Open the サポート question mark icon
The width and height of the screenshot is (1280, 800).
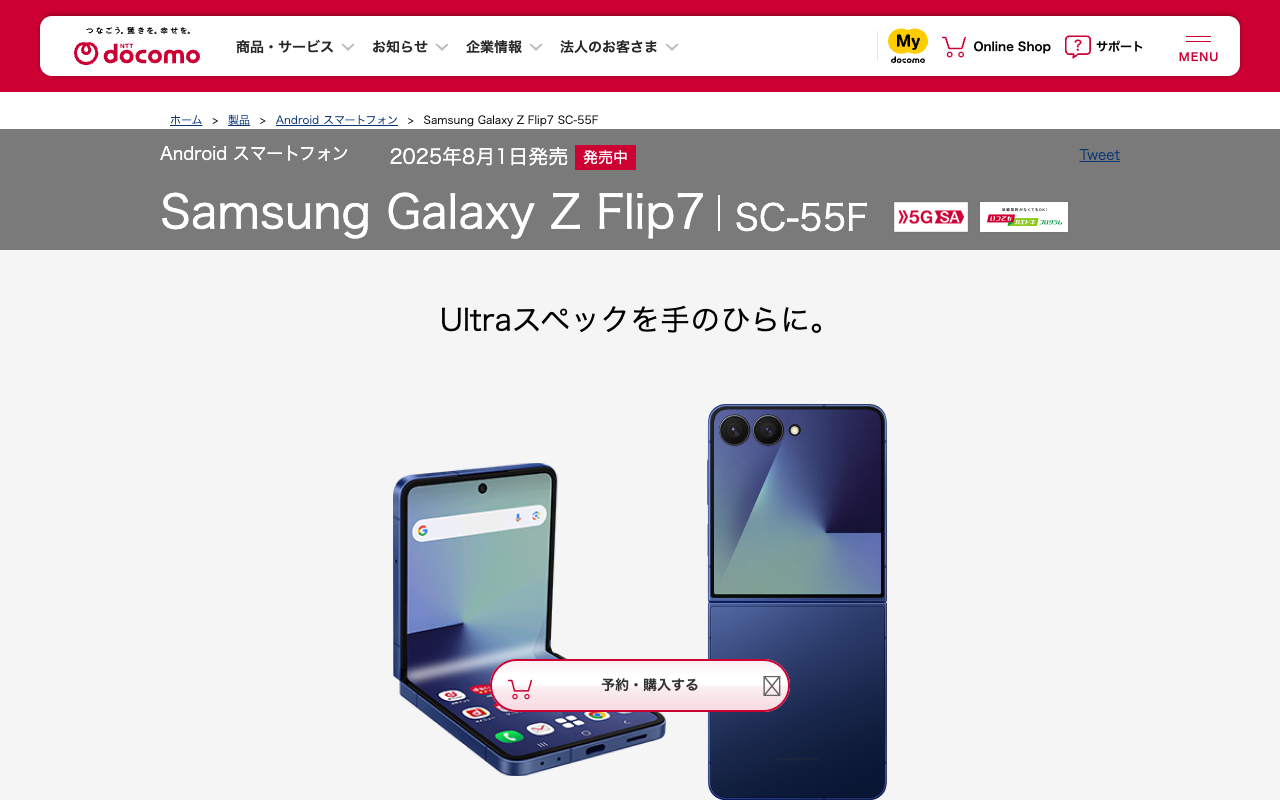tap(1078, 46)
